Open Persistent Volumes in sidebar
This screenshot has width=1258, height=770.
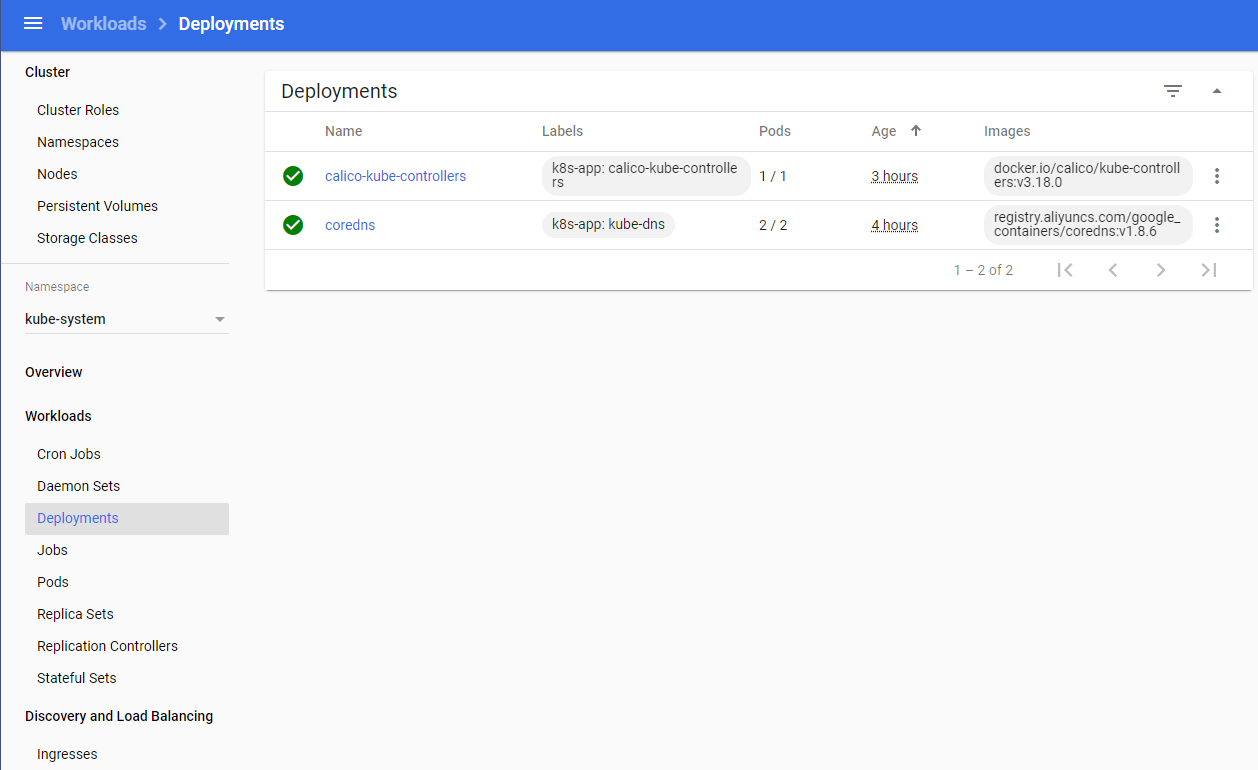coord(97,206)
